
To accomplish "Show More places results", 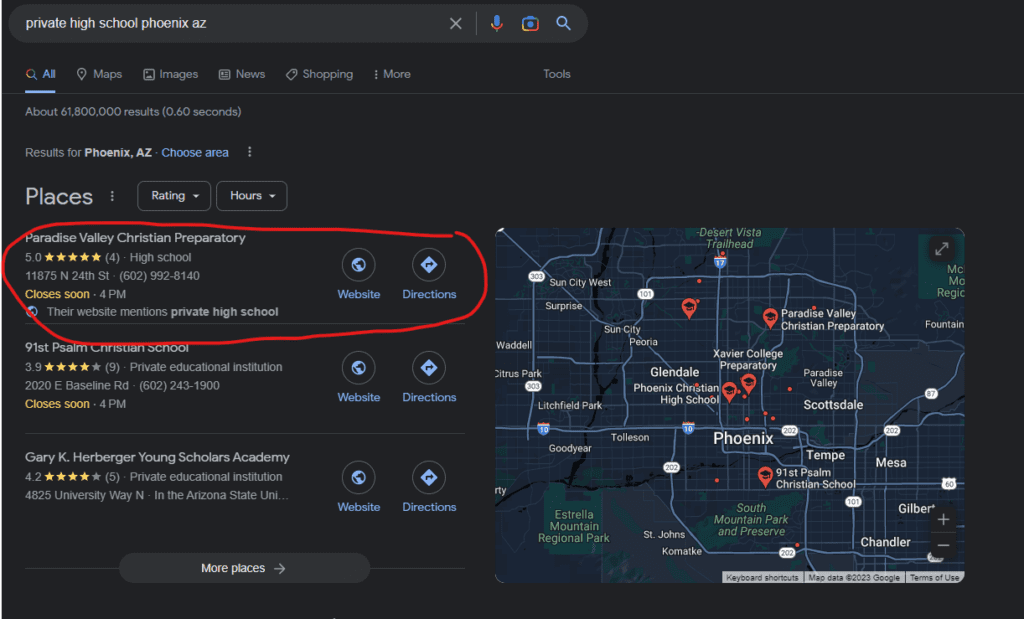I will click(x=244, y=568).
